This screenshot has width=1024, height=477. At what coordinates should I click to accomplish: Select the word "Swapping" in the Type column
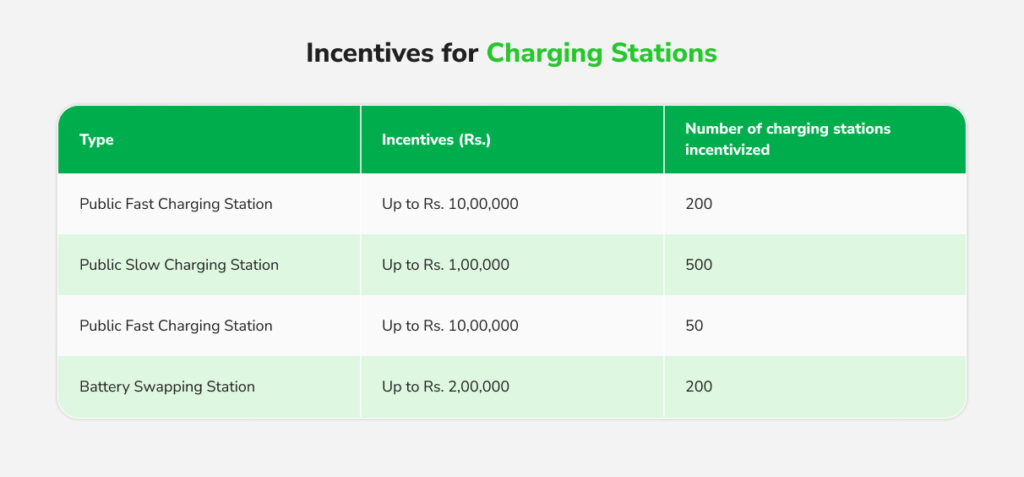coord(169,386)
